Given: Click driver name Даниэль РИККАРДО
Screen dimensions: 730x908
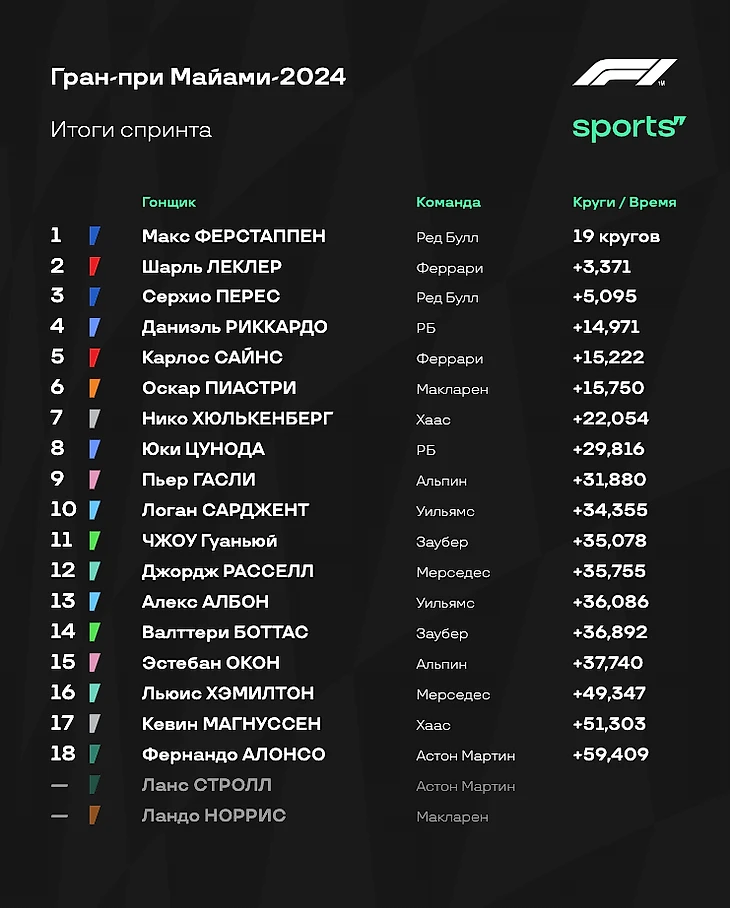Looking at the screenshot, I should (234, 327).
